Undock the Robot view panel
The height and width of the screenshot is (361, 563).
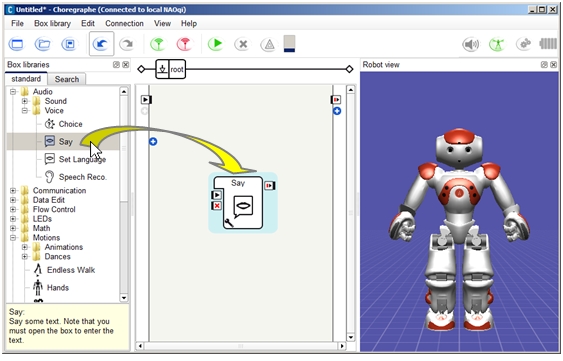tap(544, 65)
